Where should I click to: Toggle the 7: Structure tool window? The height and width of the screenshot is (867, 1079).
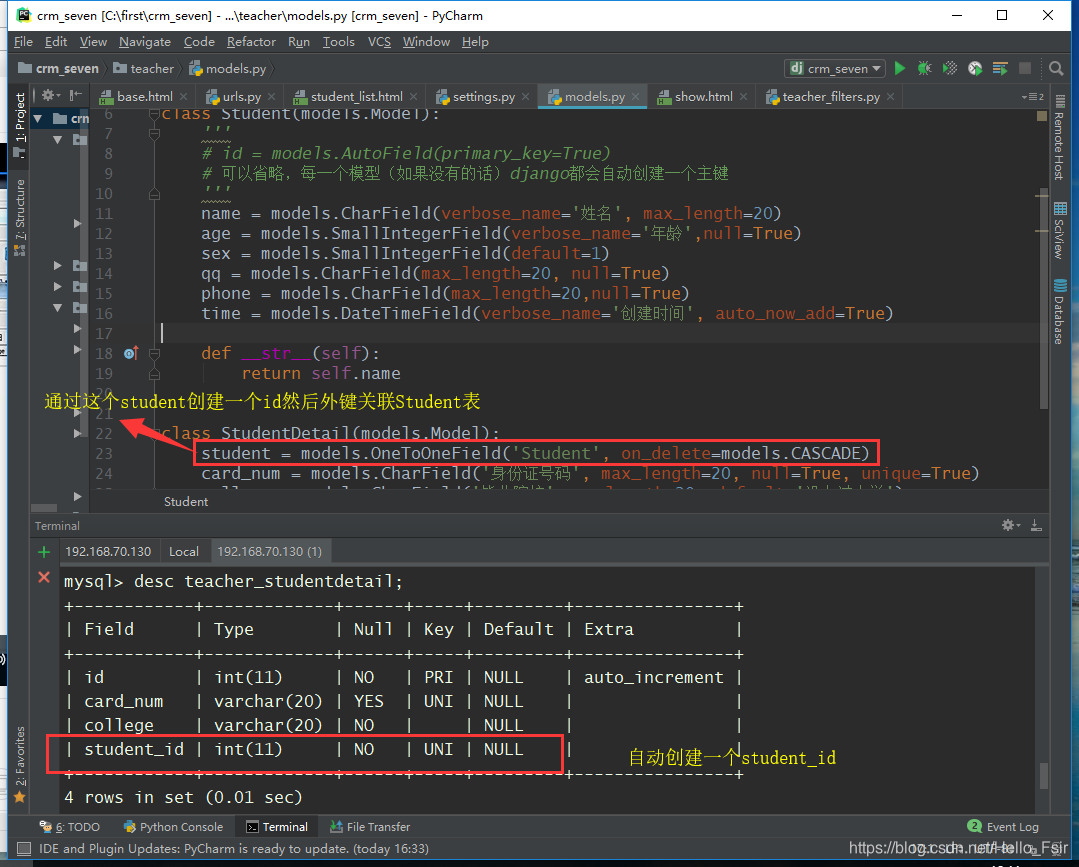pyautogui.click(x=20, y=217)
